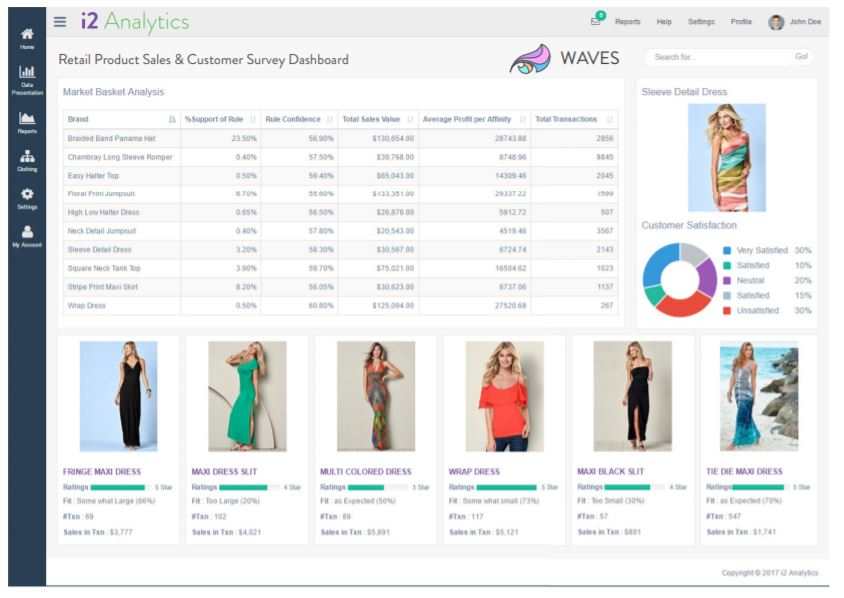Click Fringe Maxi Dress rating bar
844x598 pixels.
(x=121, y=488)
